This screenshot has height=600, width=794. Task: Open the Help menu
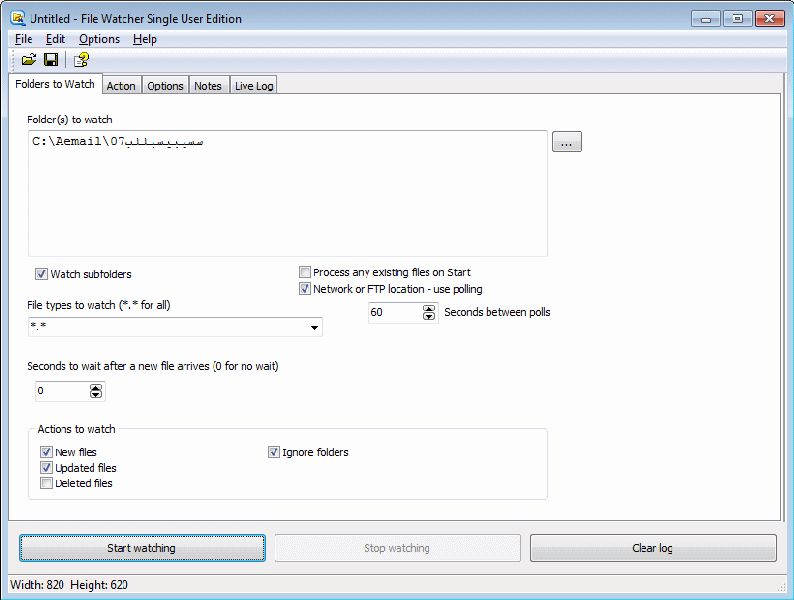(145, 39)
